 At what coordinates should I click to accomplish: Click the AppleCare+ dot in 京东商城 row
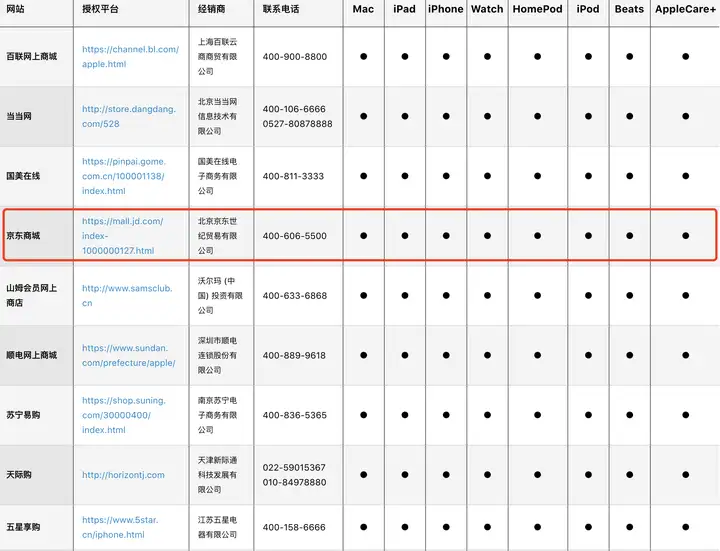[x=685, y=236]
